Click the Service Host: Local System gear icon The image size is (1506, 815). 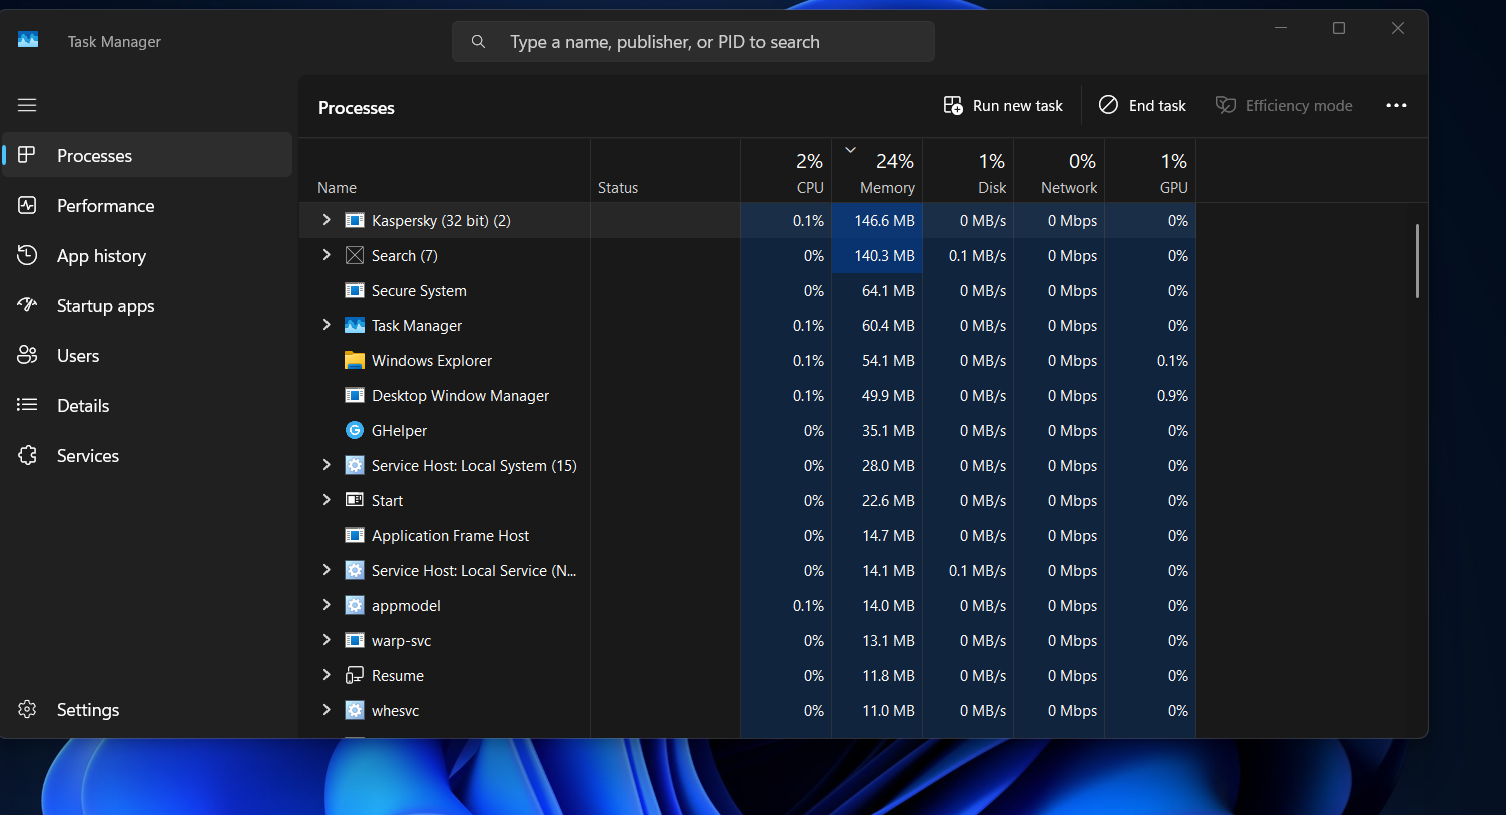(x=354, y=465)
